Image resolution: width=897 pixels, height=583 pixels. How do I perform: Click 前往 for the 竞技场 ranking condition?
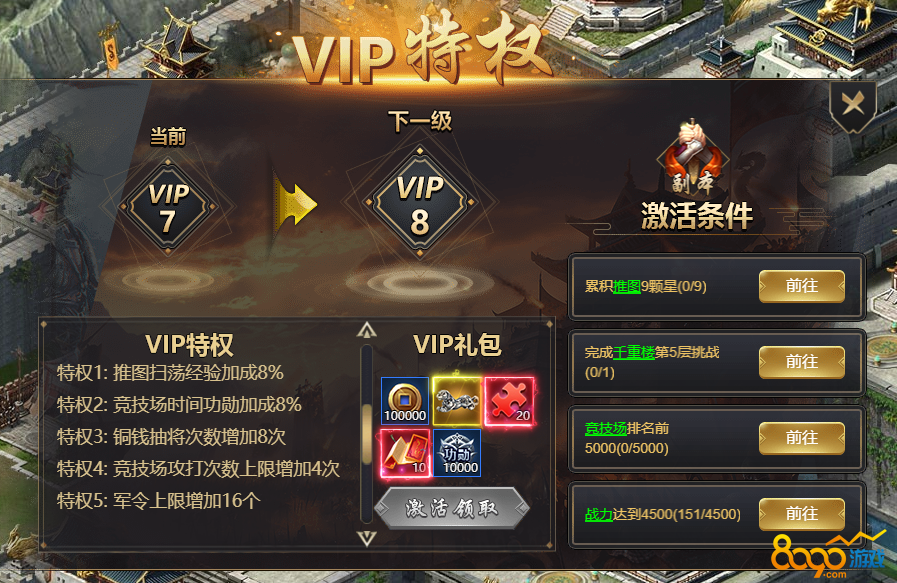tap(801, 438)
